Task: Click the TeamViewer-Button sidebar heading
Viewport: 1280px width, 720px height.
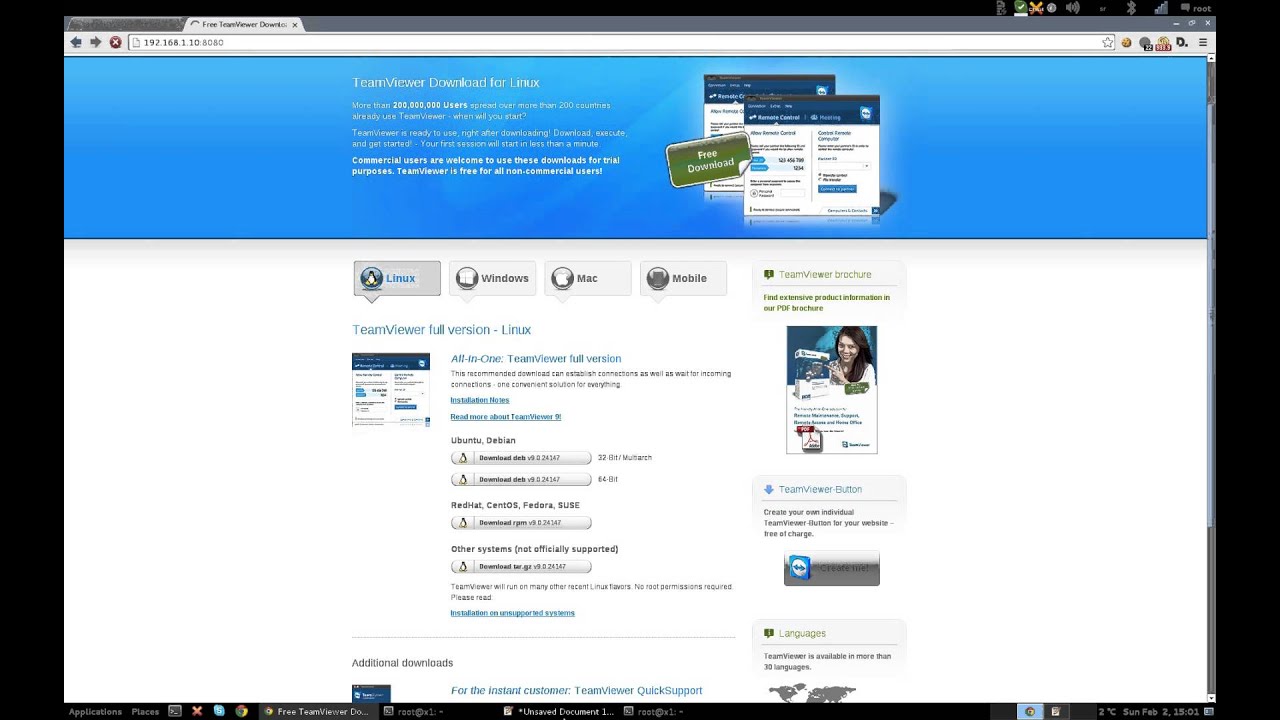Action: pyautogui.click(x=820, y=489)
